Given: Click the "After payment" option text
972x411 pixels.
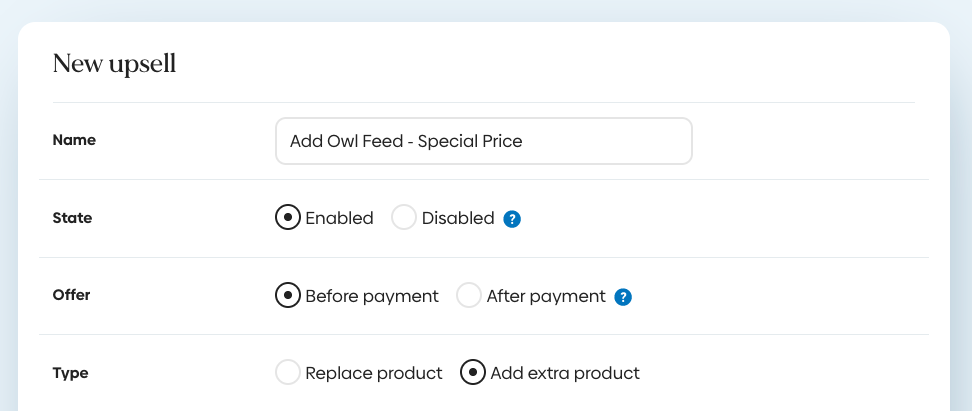Looking at the screenshot, I should [546, 296].
